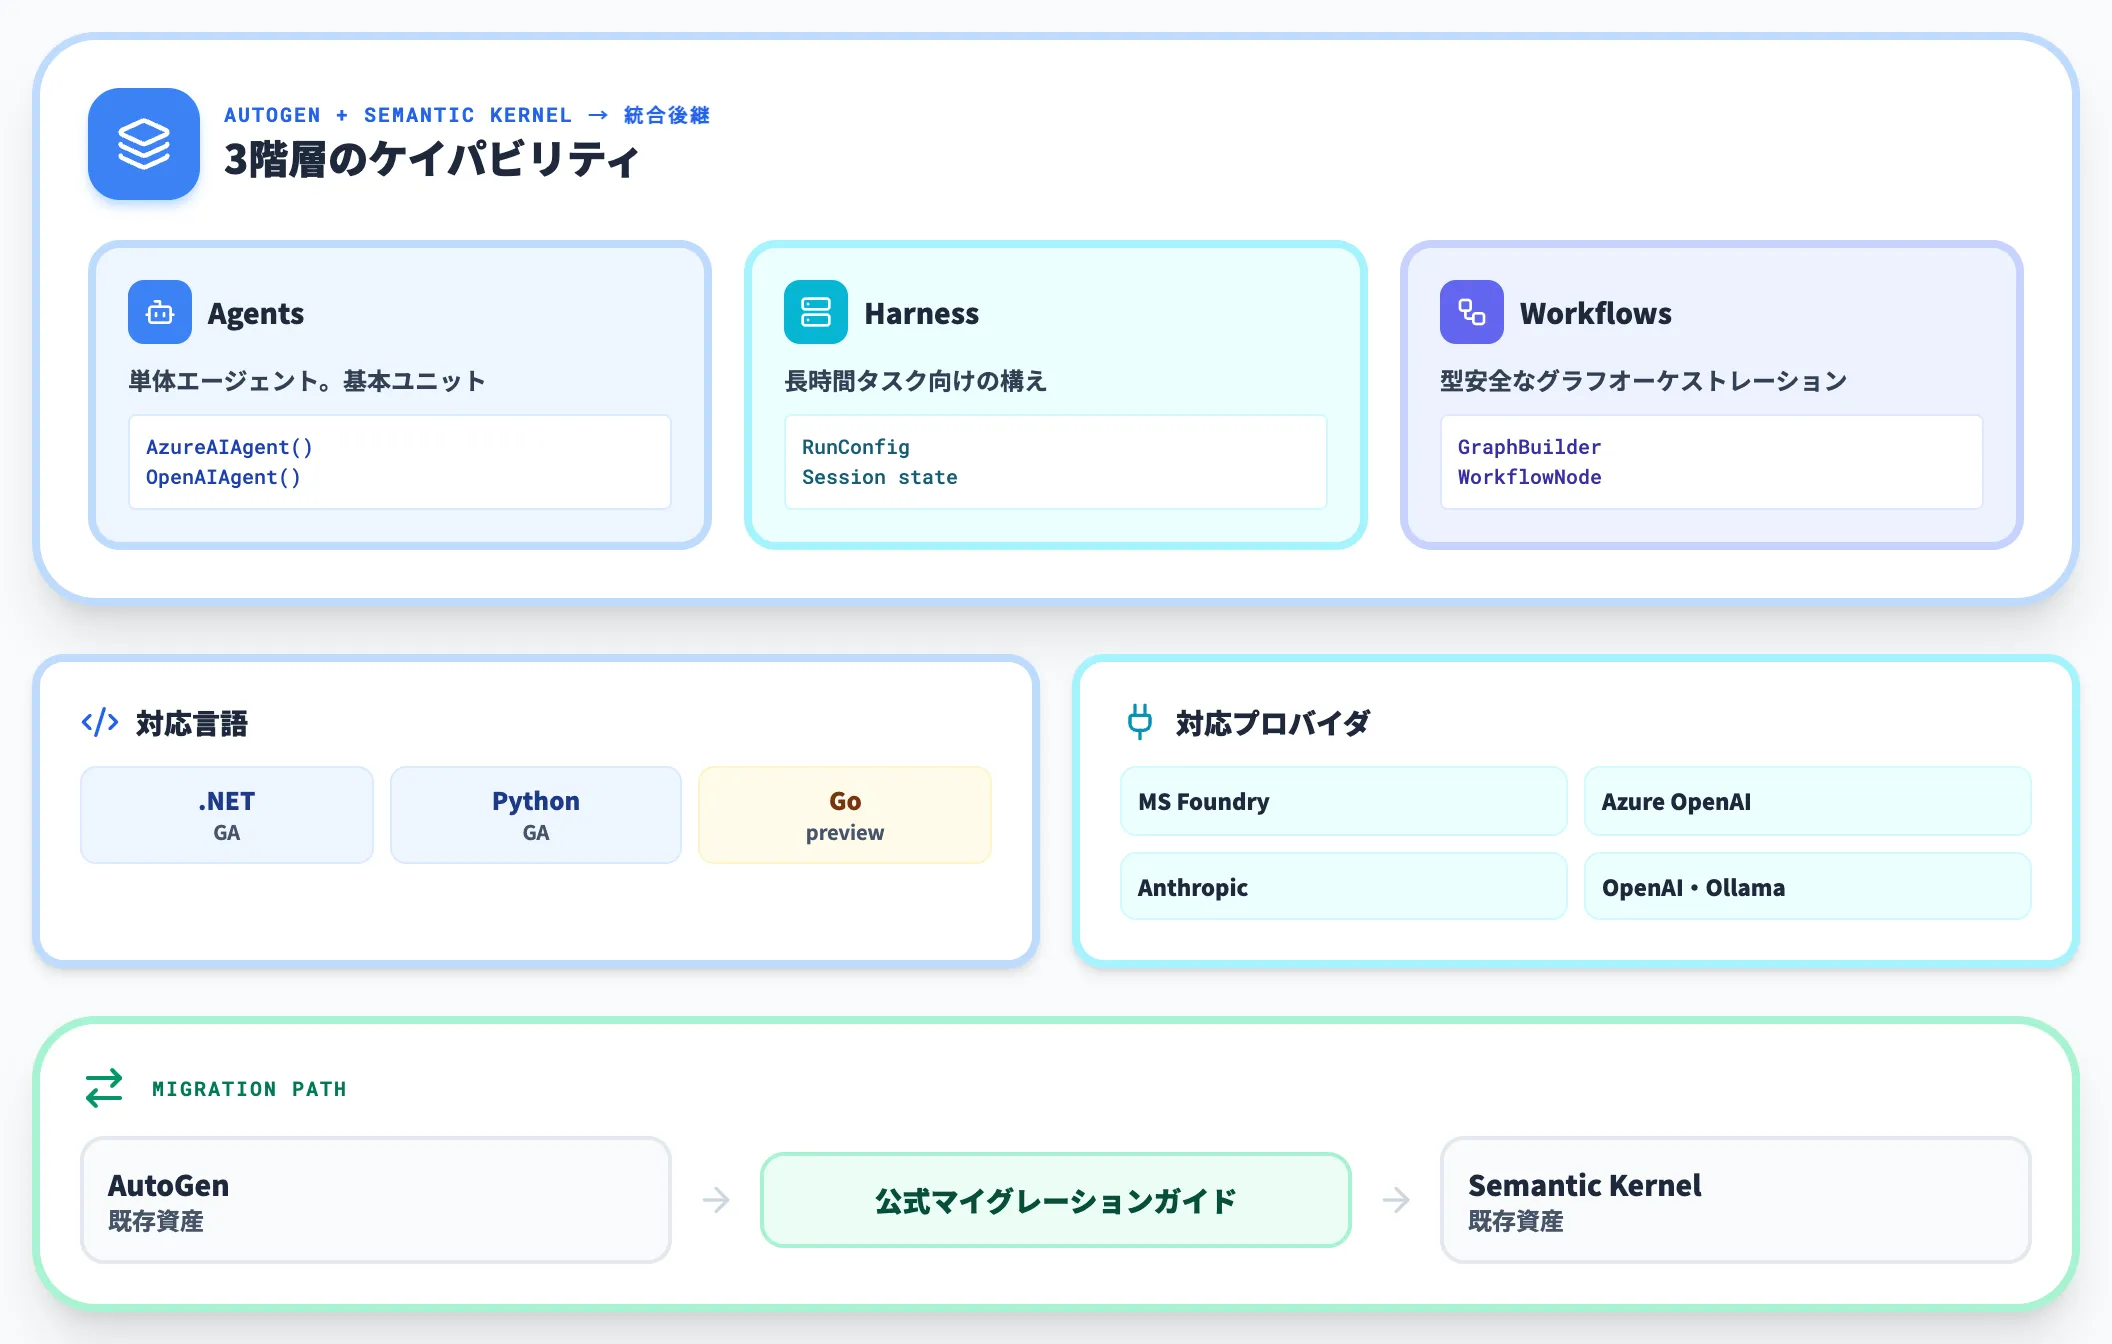Click the 対応プロバイダ section heading
Viewport: 2112px width, 1344px height.
(x=1273, y=723)
